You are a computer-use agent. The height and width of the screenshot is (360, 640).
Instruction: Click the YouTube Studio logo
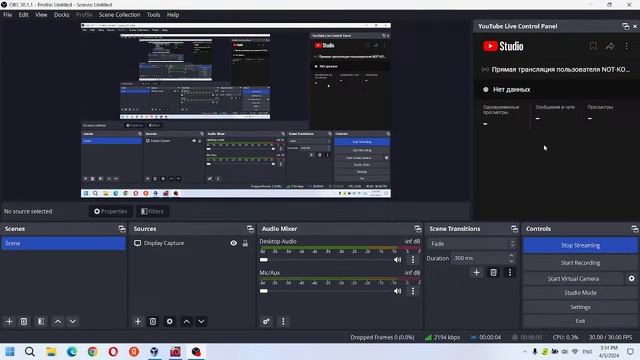(x=503, y=46)
